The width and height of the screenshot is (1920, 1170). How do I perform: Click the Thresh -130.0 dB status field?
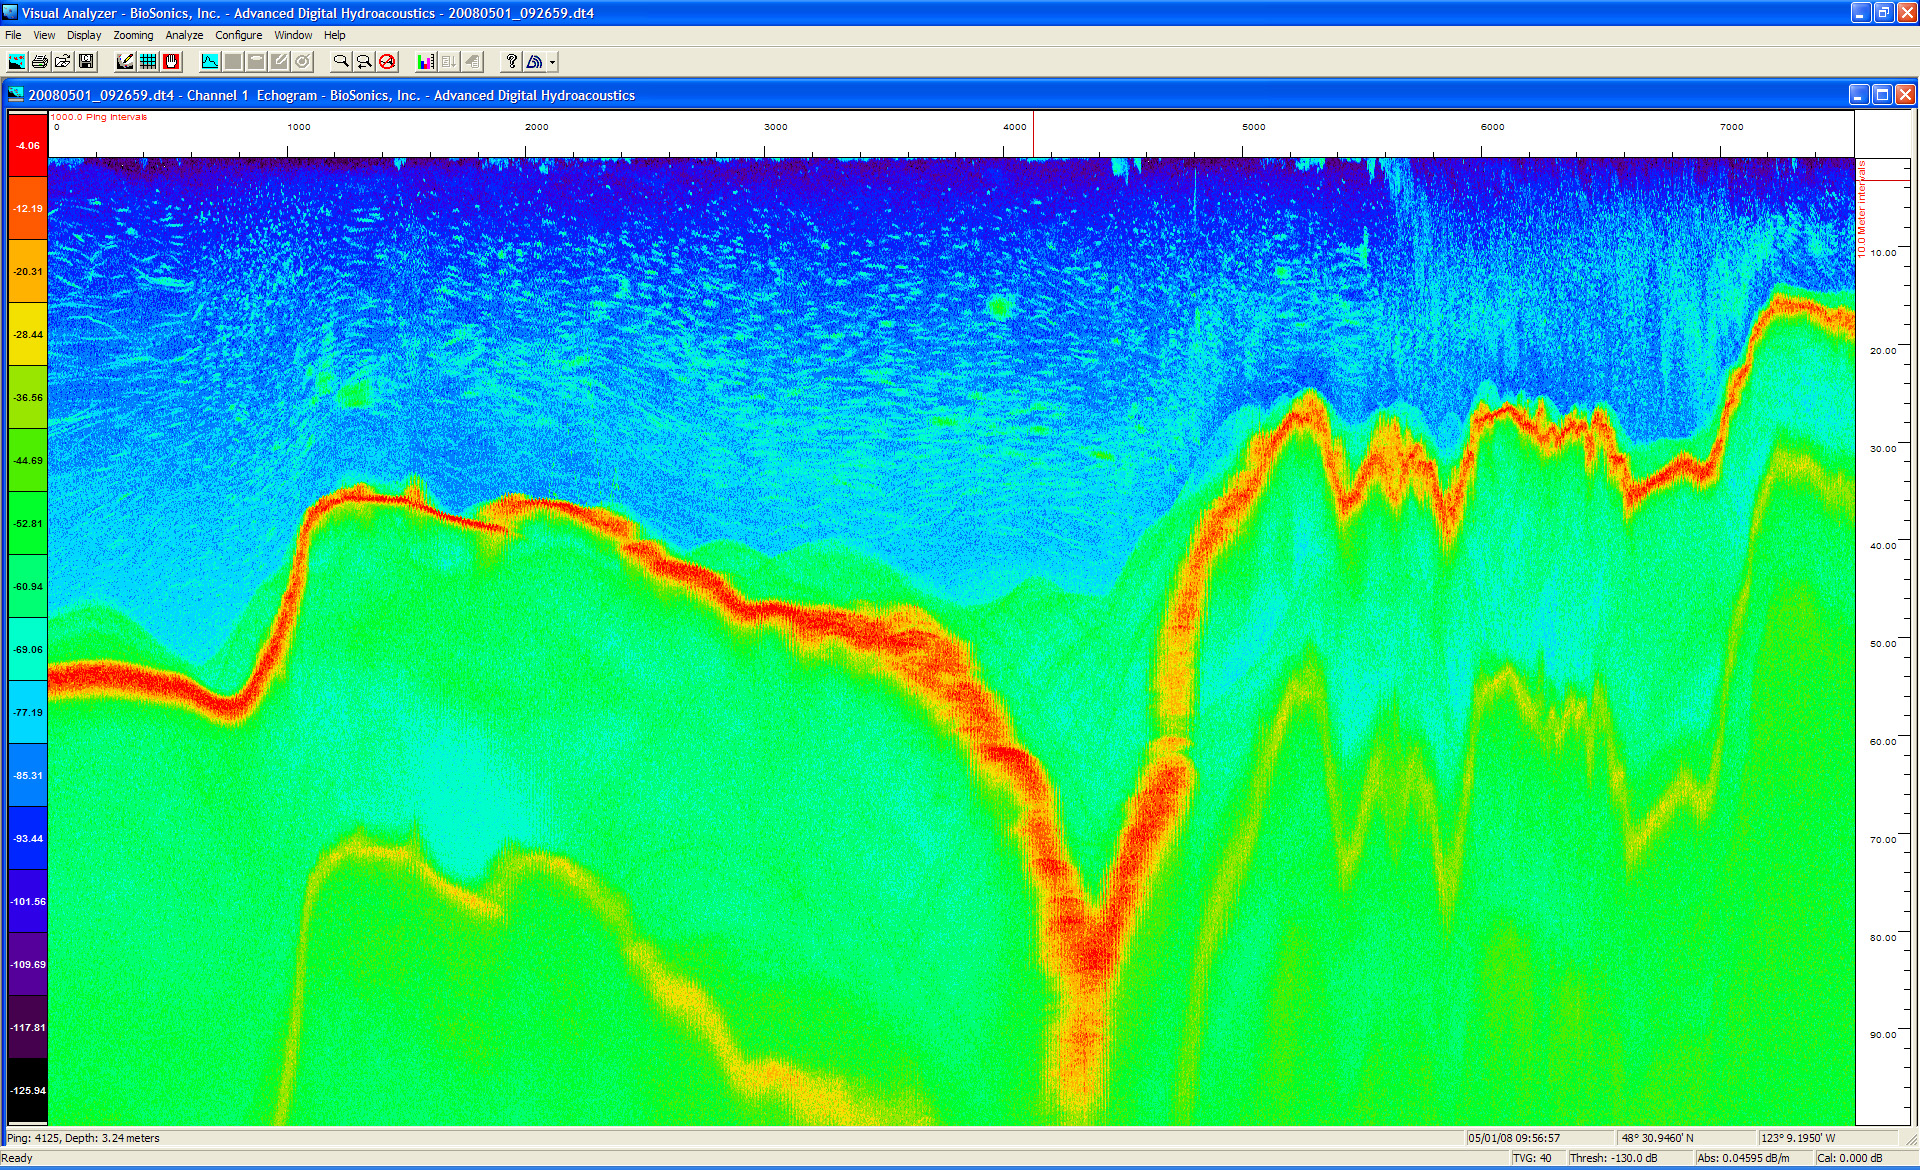[x=1613, y=1158]
